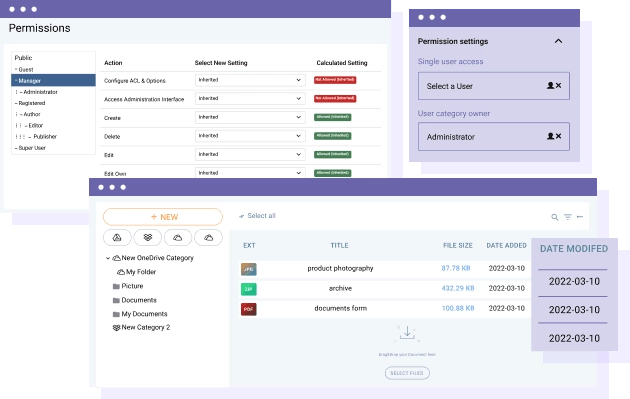Select the Registered user group

click(31, 103)
